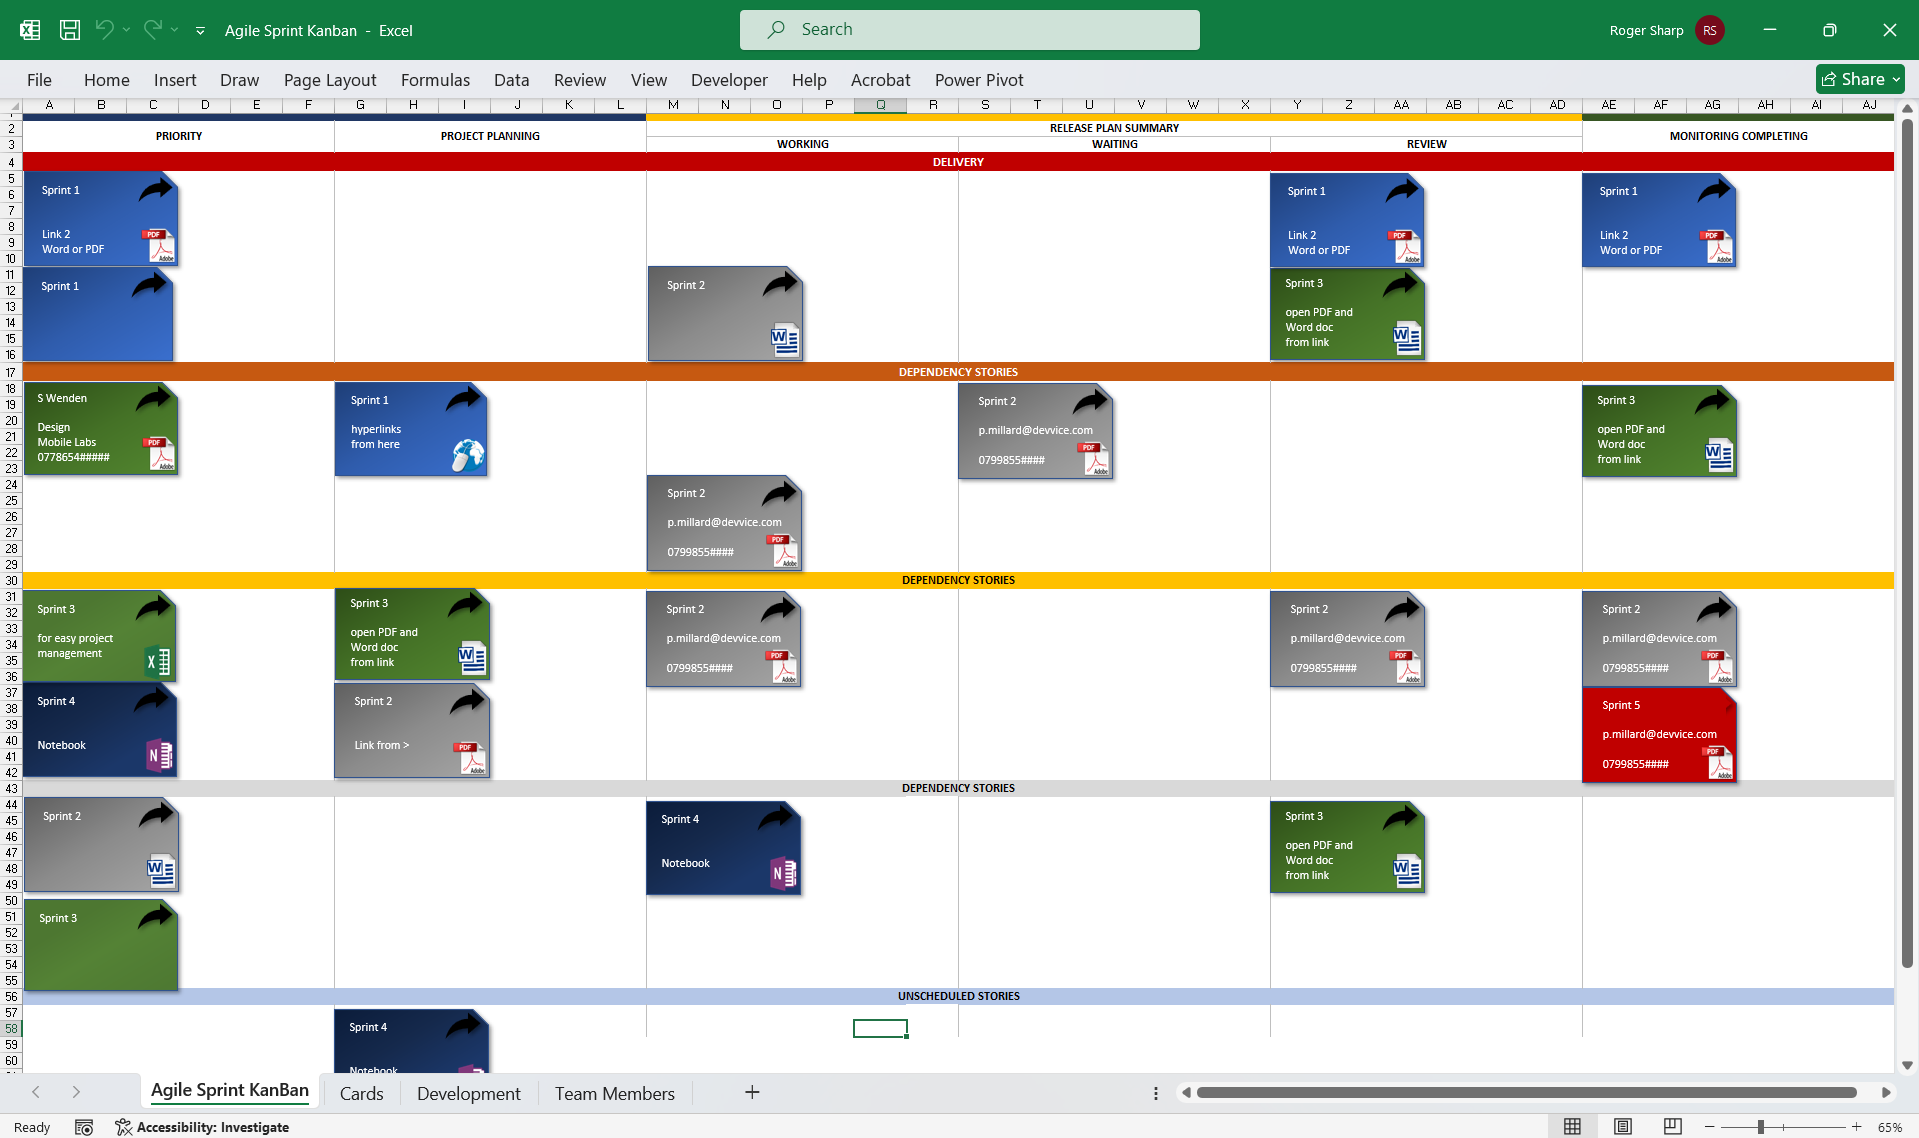This screenshot has height=1138, width=1919.
Task: Click the DELIVERY red header bar
Action: point(958,162)
